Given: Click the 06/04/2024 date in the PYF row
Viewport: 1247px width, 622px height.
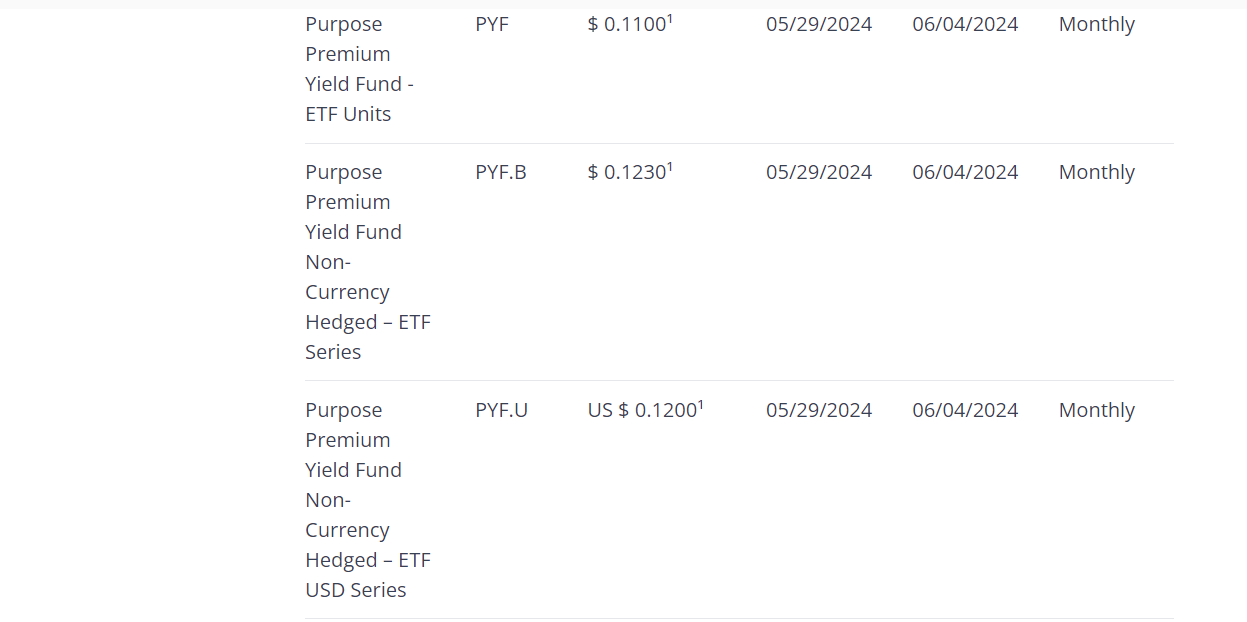Looking at the screenshot, I should (965, 24).
